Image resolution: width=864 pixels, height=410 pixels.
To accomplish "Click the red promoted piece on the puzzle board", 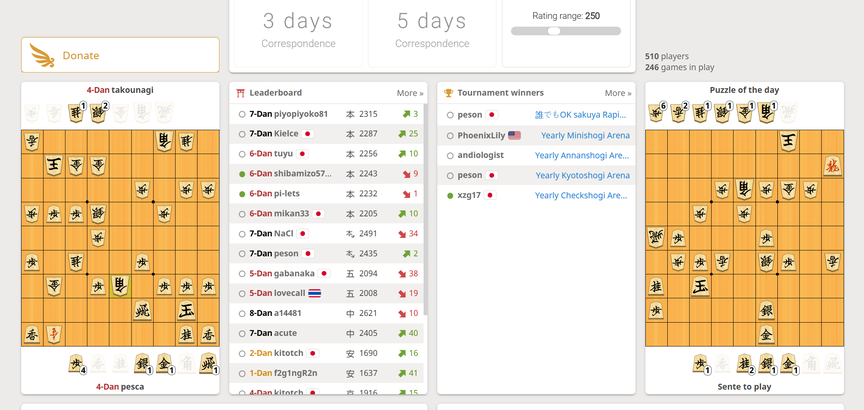I will [832, 165].
